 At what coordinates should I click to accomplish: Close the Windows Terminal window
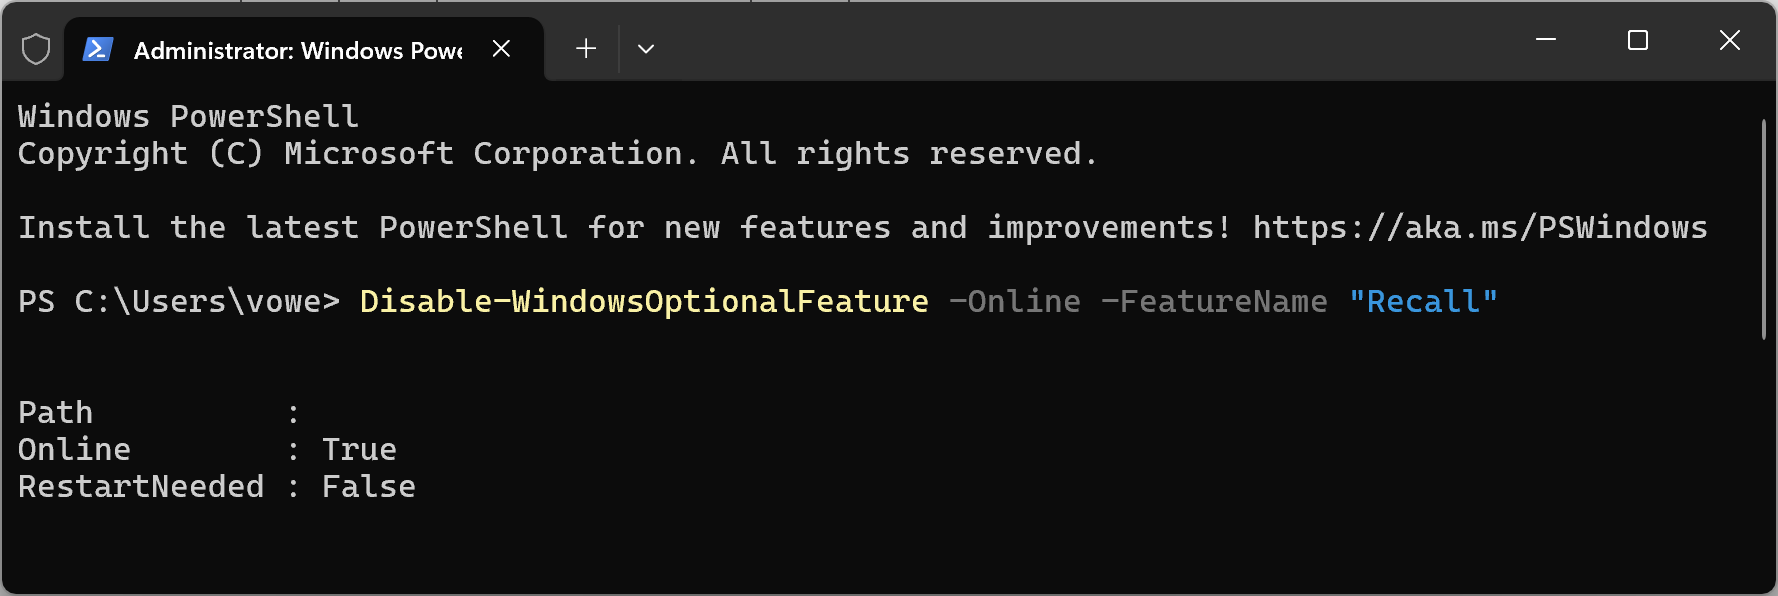[x=1730, y=40]
